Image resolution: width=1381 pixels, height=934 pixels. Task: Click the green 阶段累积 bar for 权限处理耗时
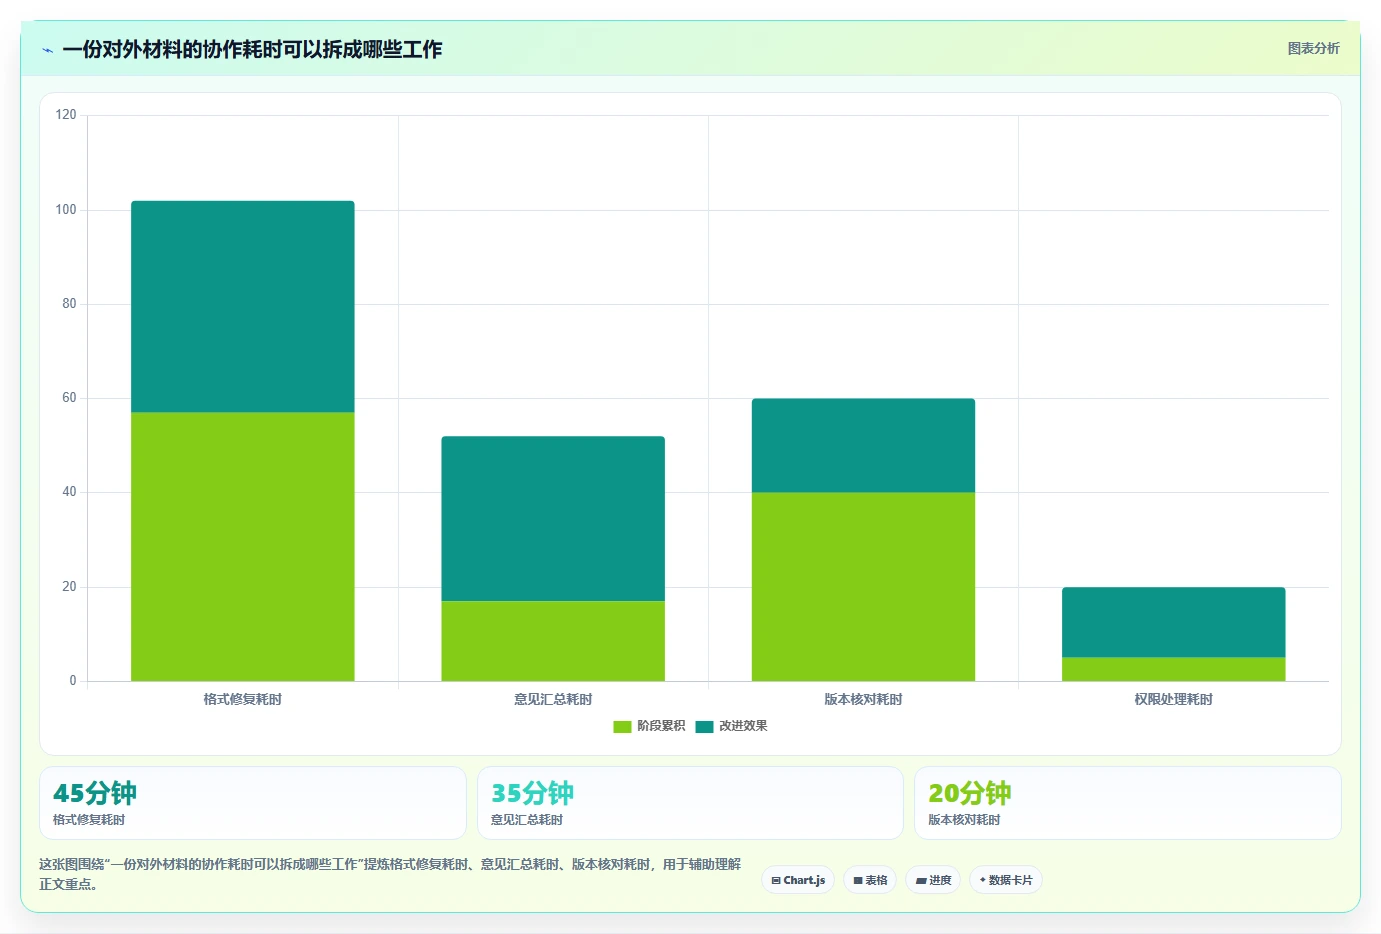click(x=1173, y=669)
